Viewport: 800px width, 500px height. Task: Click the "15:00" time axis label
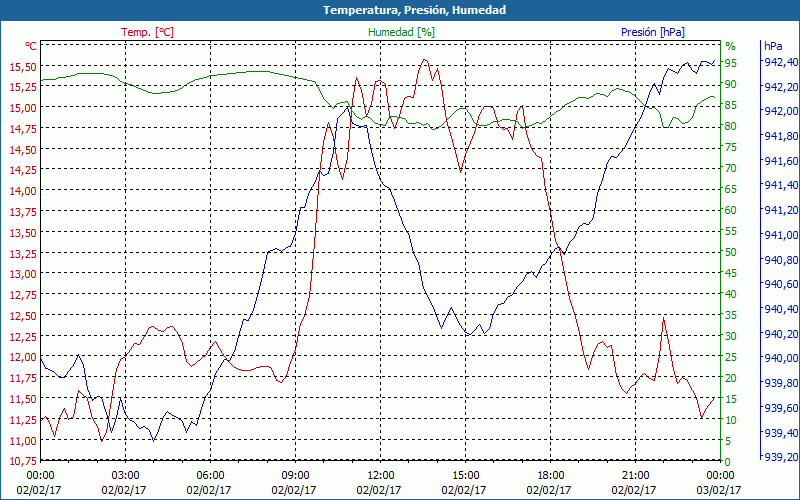point(465,476)
